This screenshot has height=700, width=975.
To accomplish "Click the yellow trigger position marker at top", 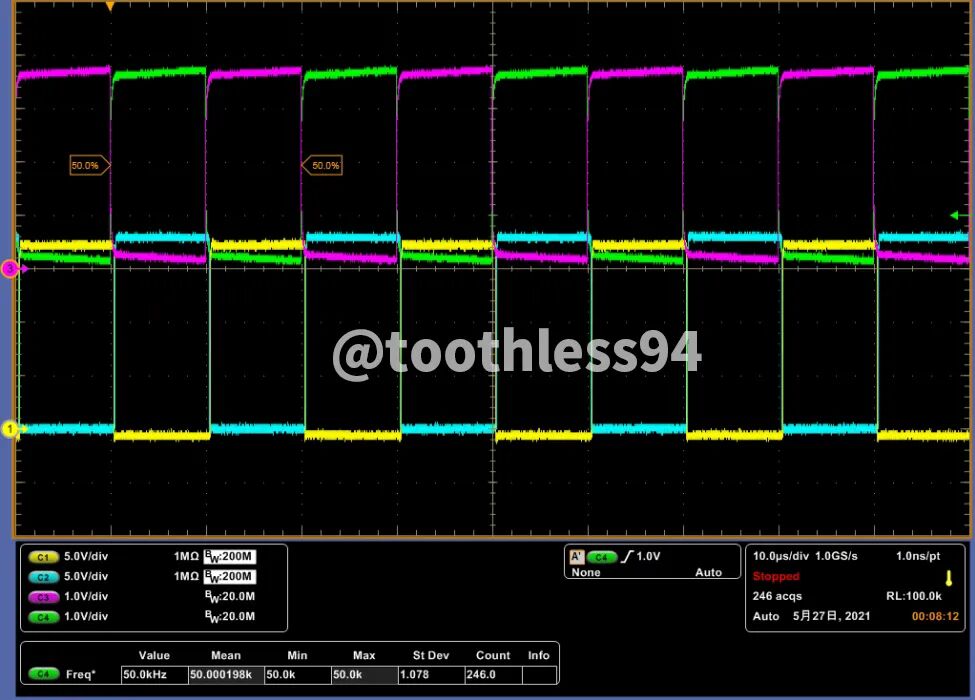I will click(110, 6).
